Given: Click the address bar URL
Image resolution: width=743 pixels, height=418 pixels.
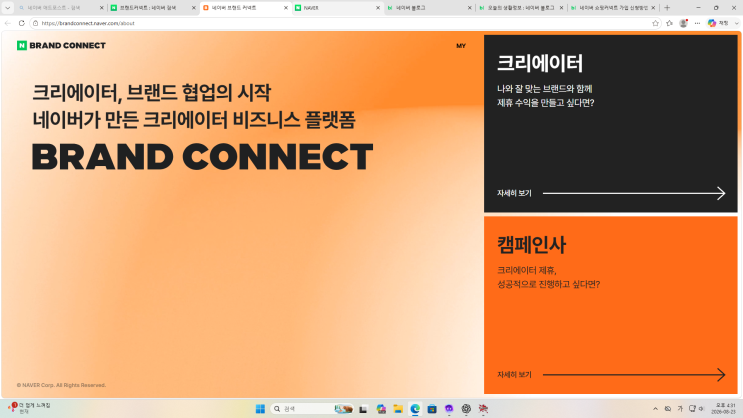Looking at the screenshot, I should tap(88, 23).
